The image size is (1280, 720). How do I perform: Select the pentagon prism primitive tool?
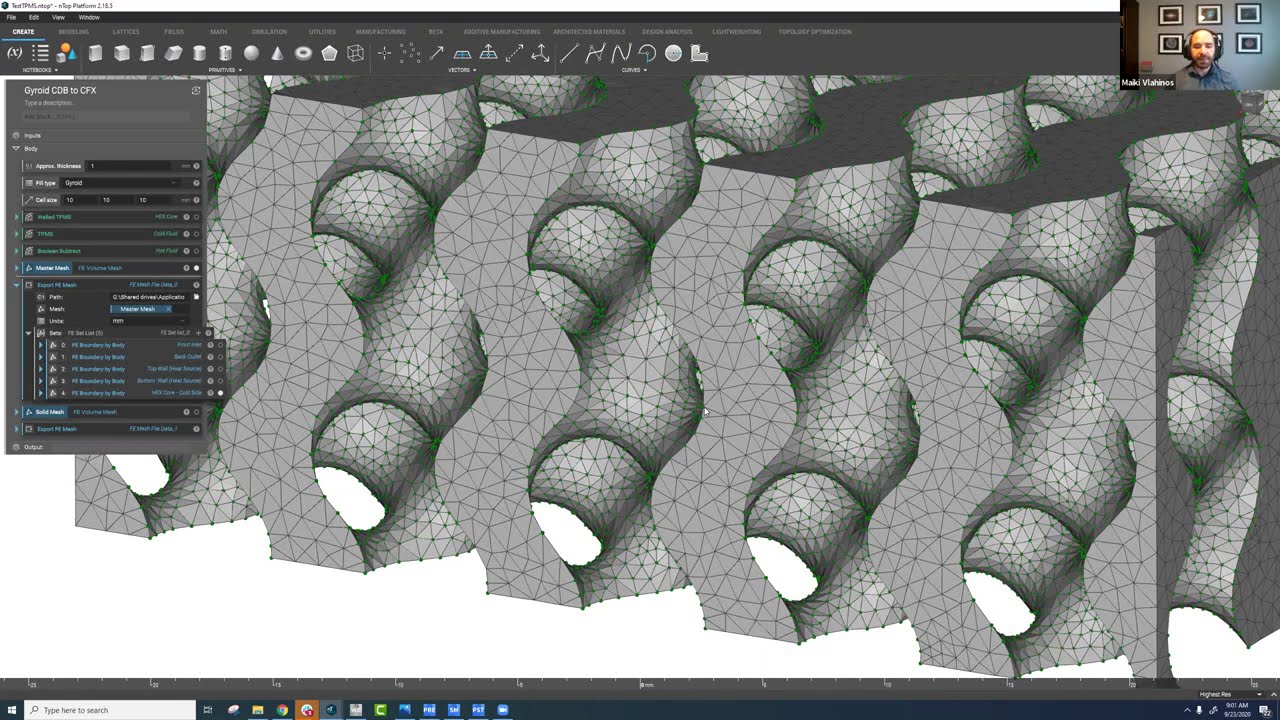pyautogui.click(x=329, y=53)
